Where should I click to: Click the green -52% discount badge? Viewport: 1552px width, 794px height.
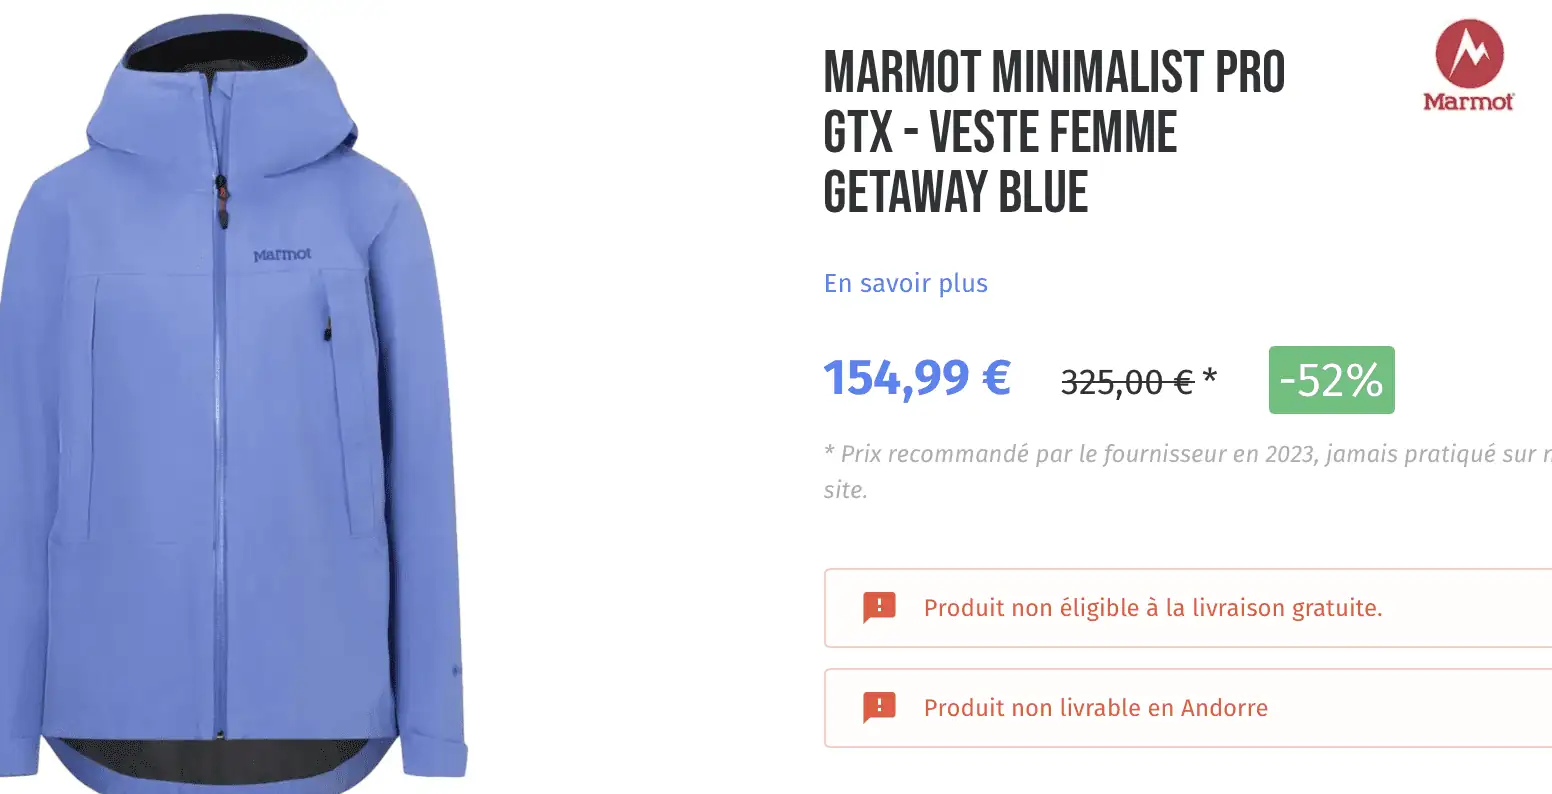click(x=1330, y=380)
